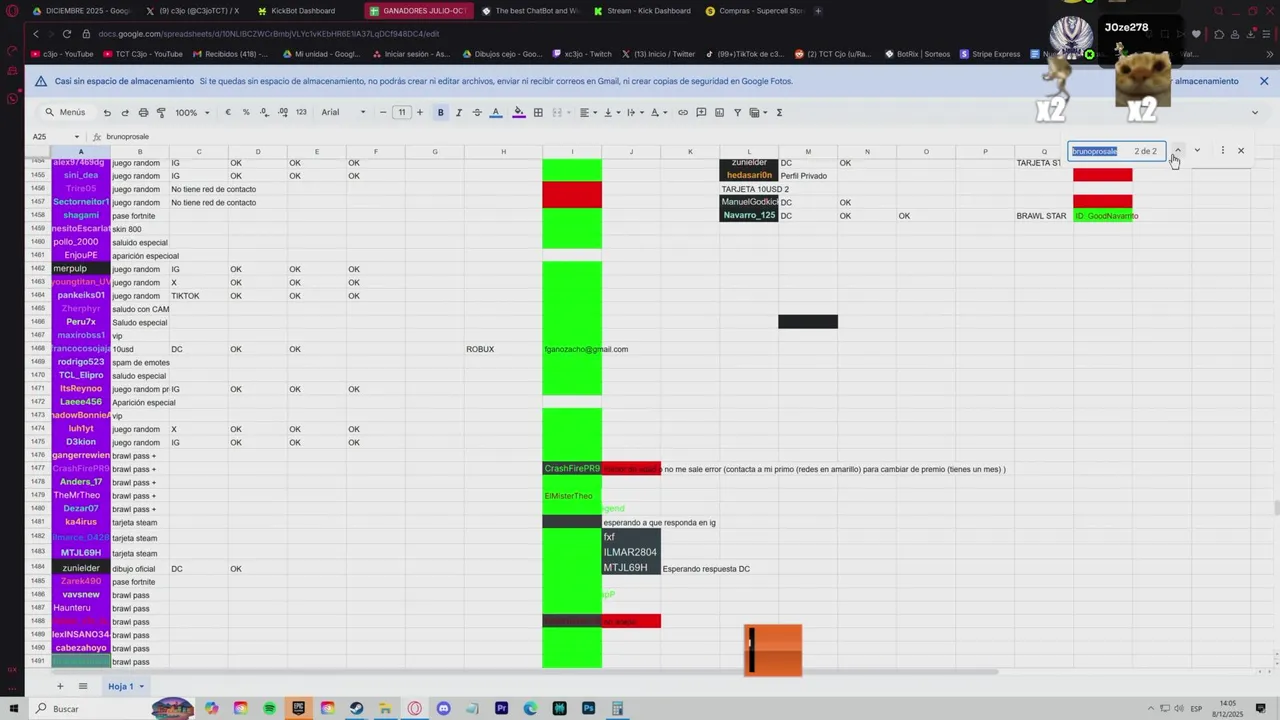
Task: Click the Redo arrow in the toolbar
Action: click(x=125, y=113)
